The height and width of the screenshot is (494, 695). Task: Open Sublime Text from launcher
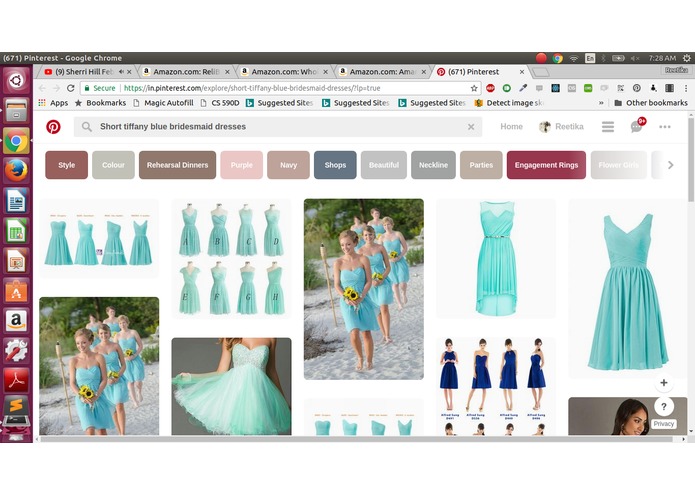16,407
